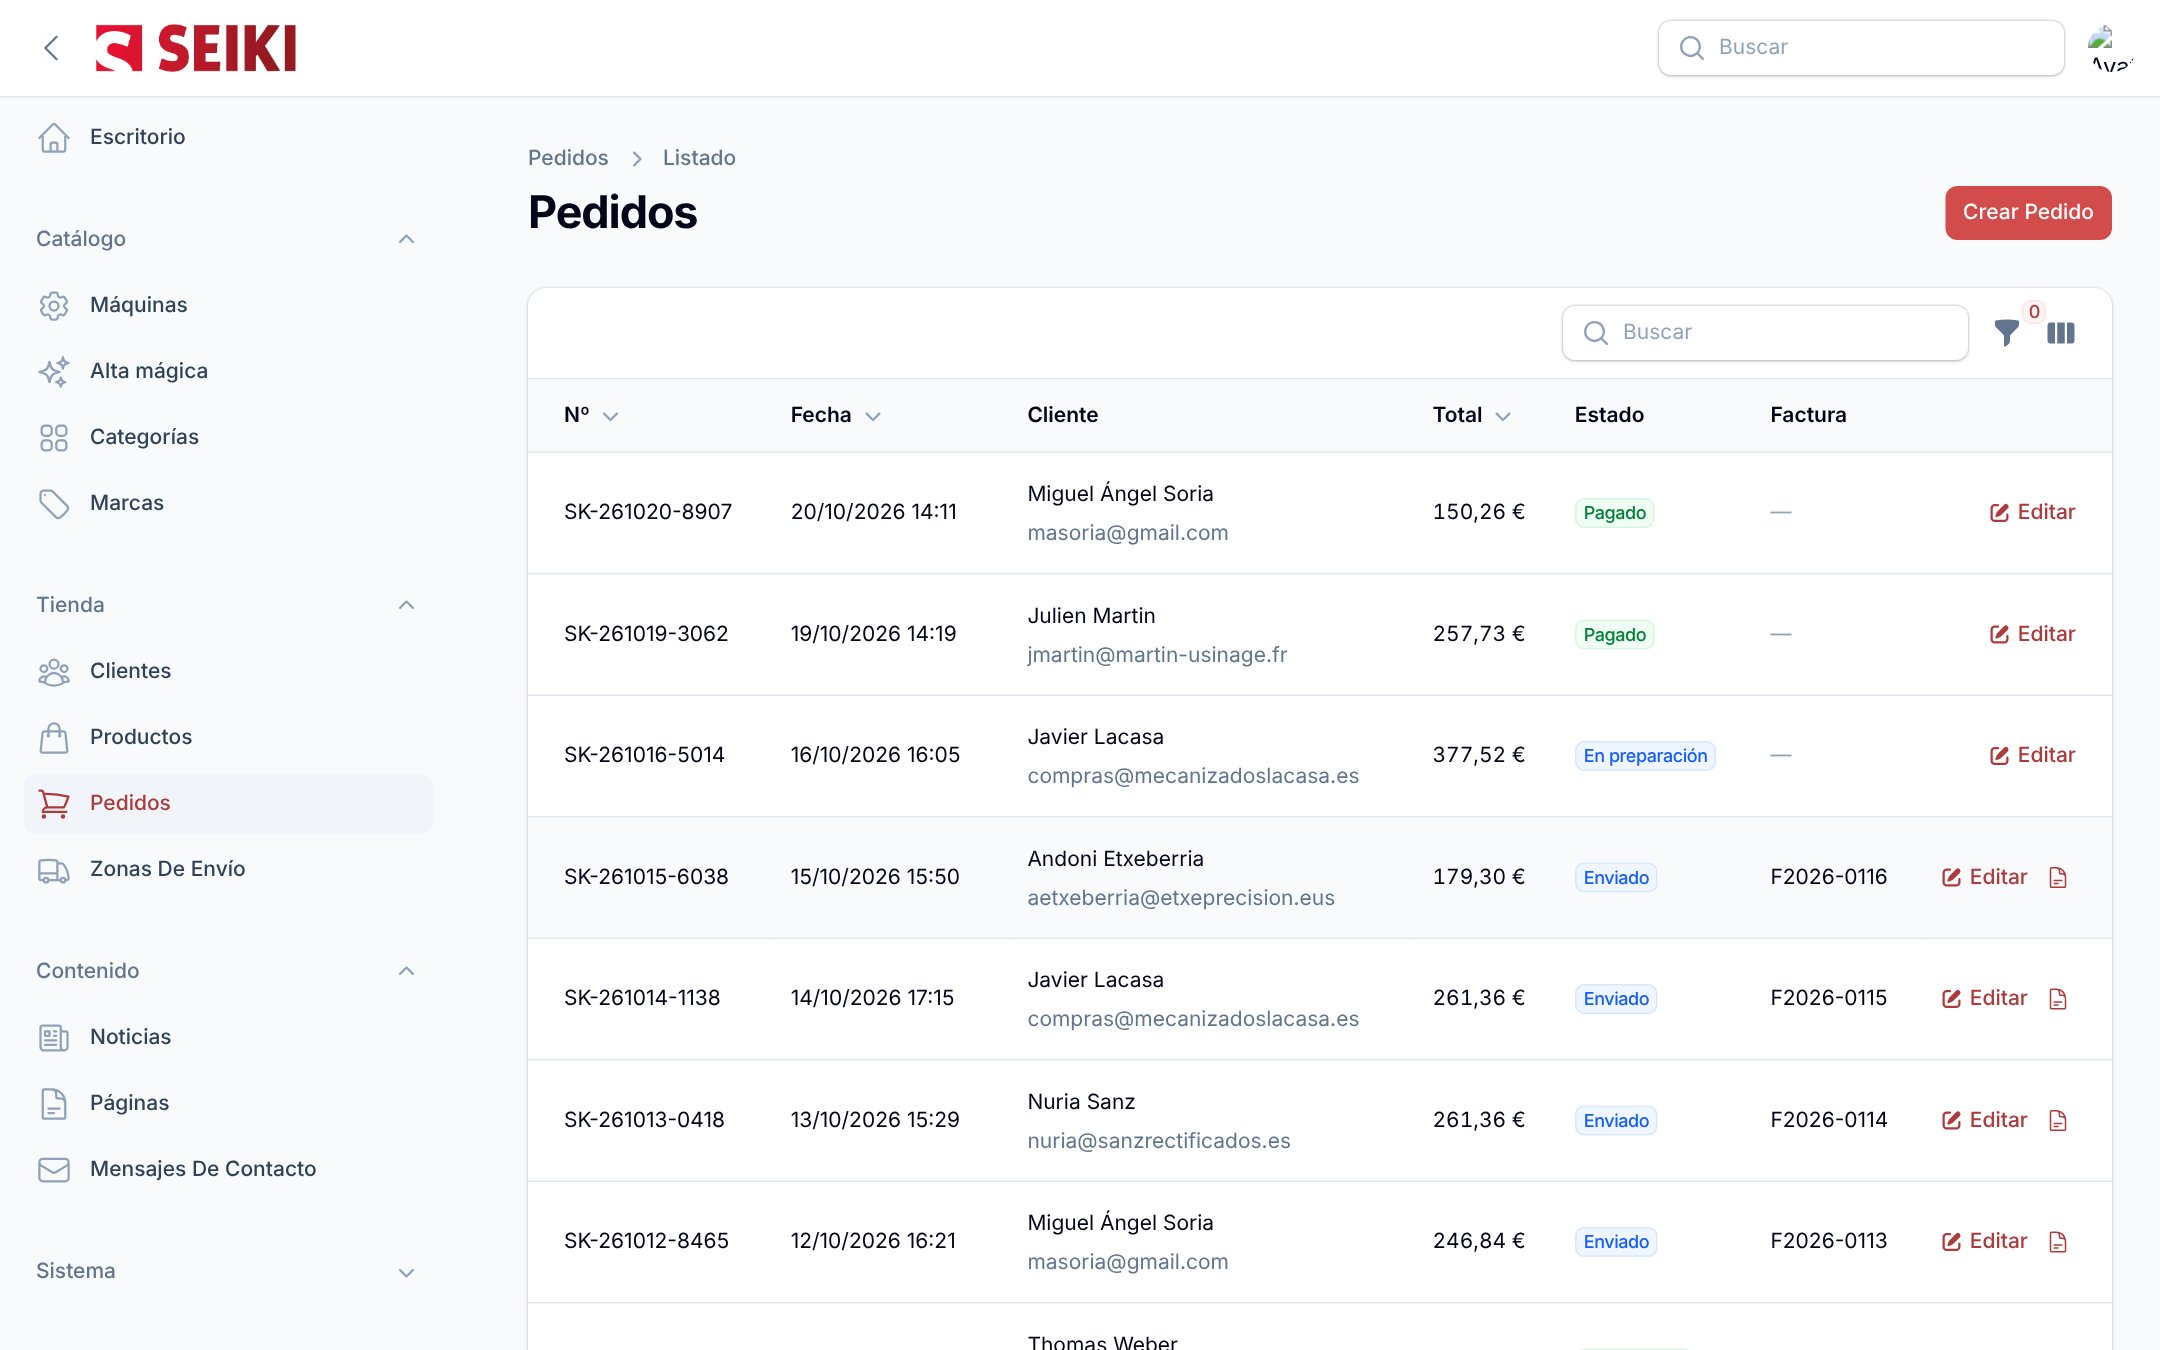
Task: Click the home icon next to Escritorio
Action: pos(54,137)
